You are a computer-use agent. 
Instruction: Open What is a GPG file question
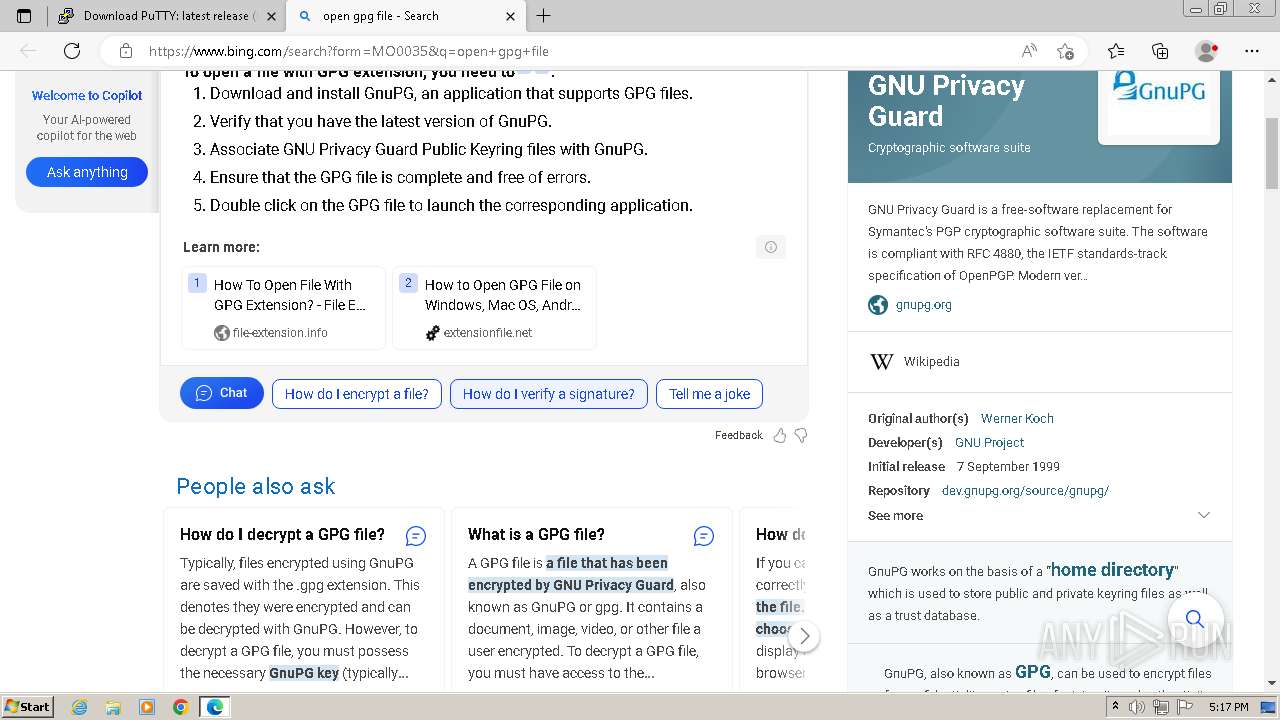(536, 535)
